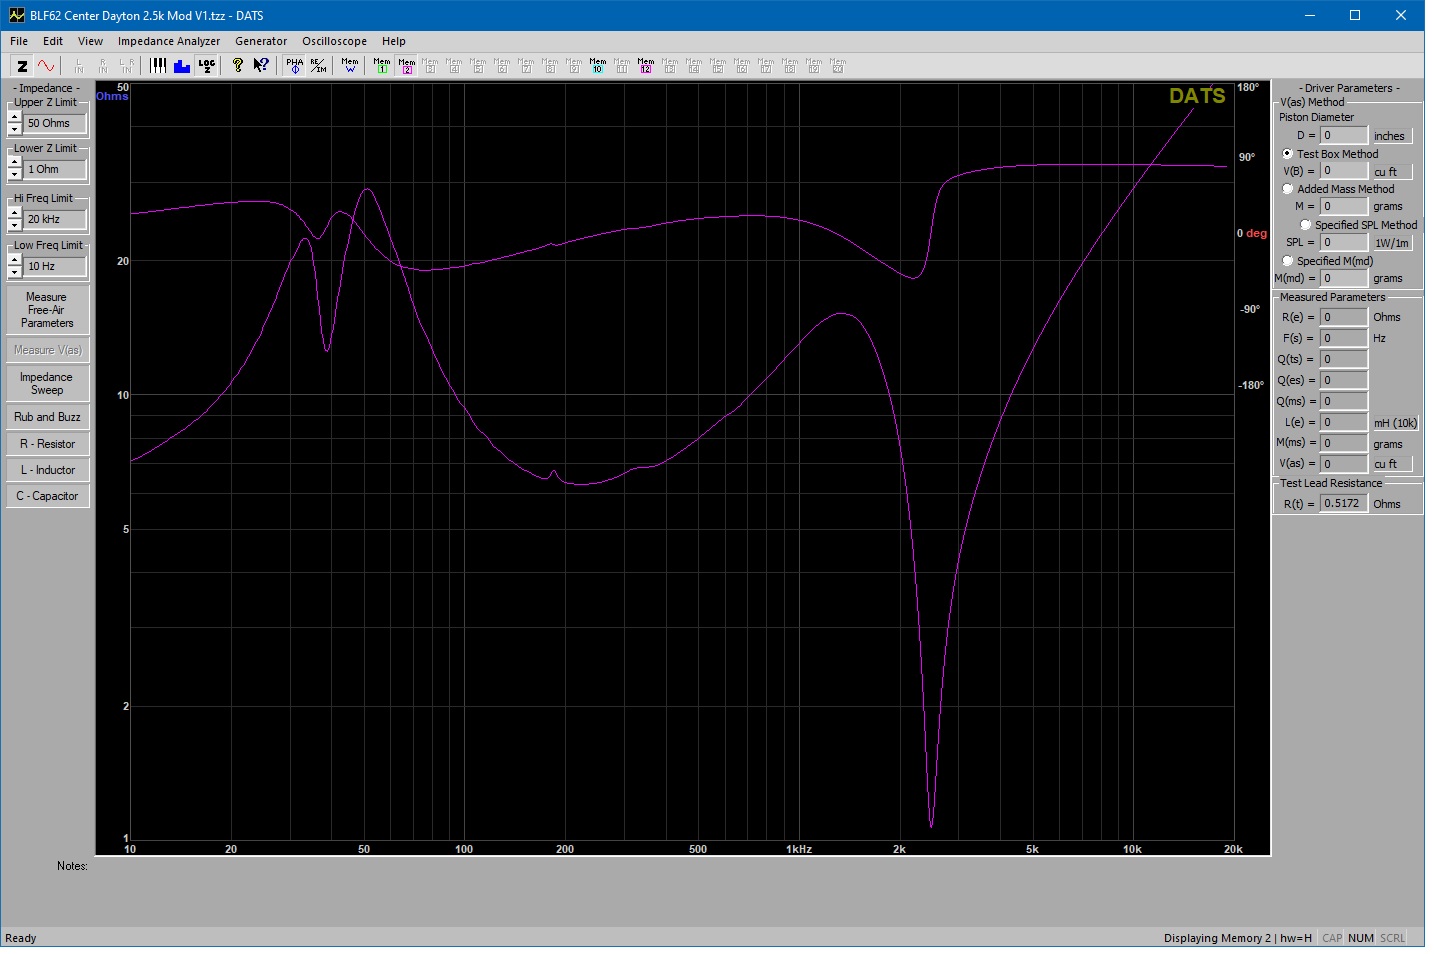Click the M(md) grams input field
Viewport: 1434px width, 954px height.
tap(1343, 278)
